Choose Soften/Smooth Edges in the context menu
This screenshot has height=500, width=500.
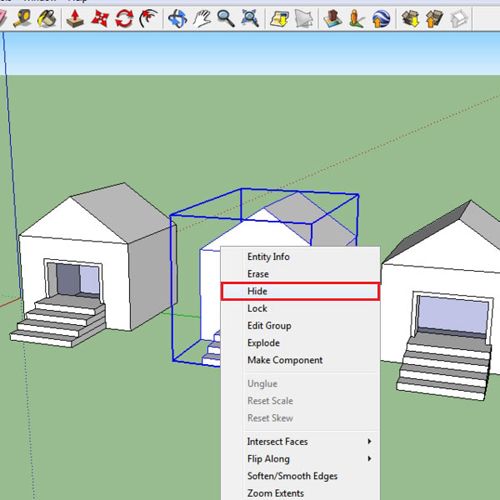point(300,476)
